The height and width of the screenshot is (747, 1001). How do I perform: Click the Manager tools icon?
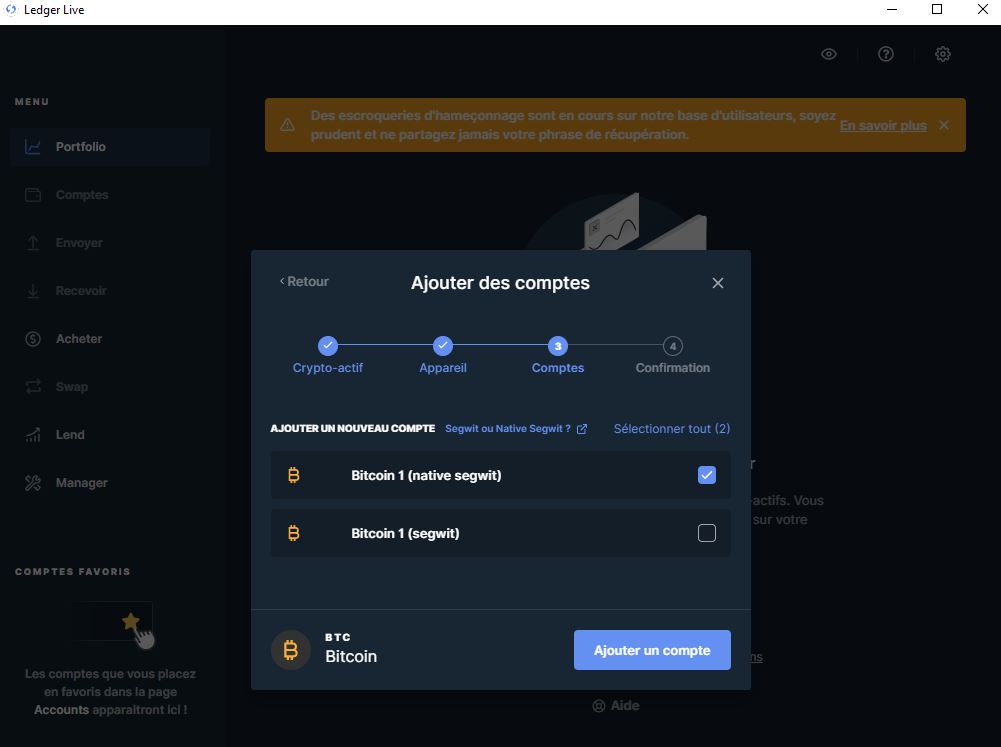[33, 483]
